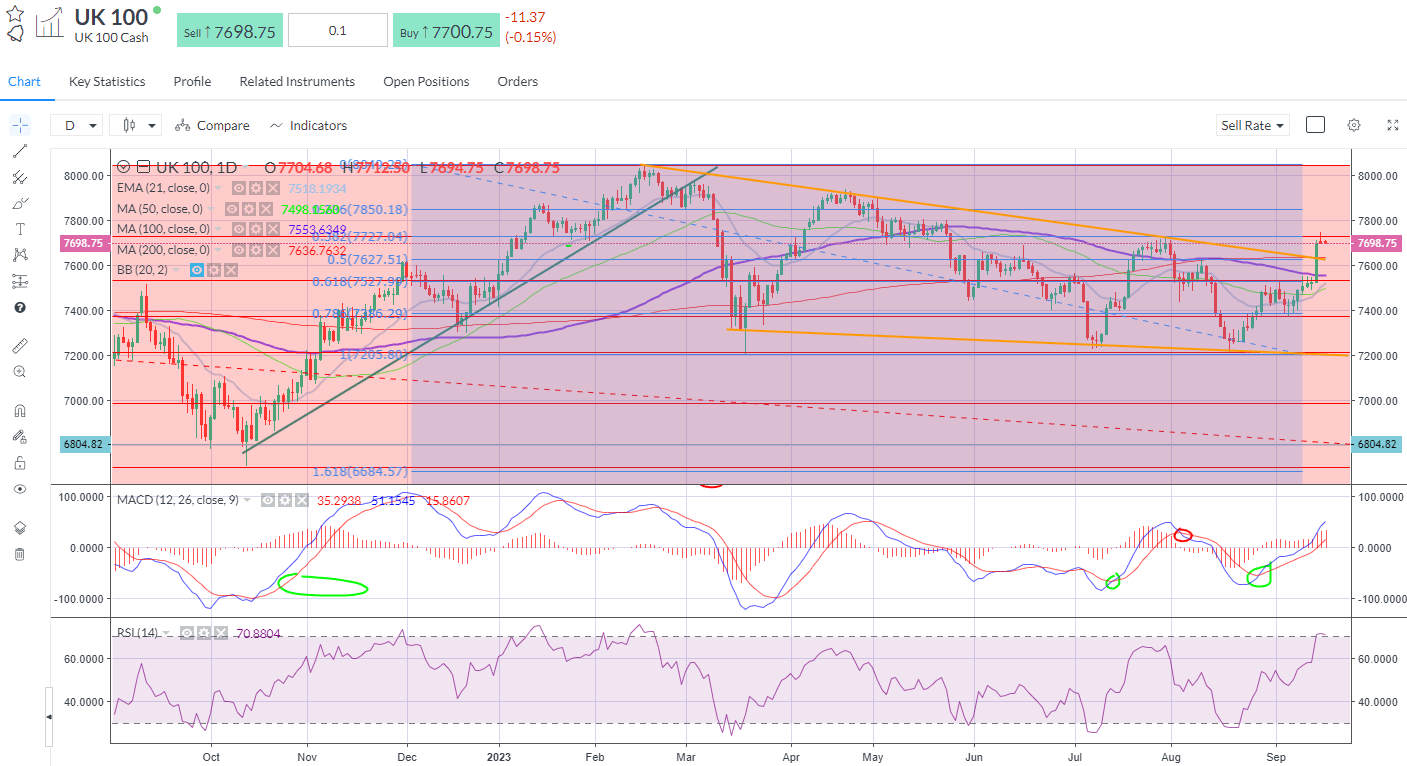Open chart settings gear icon
1407x766 pixels.
[x=1354, y=125]
